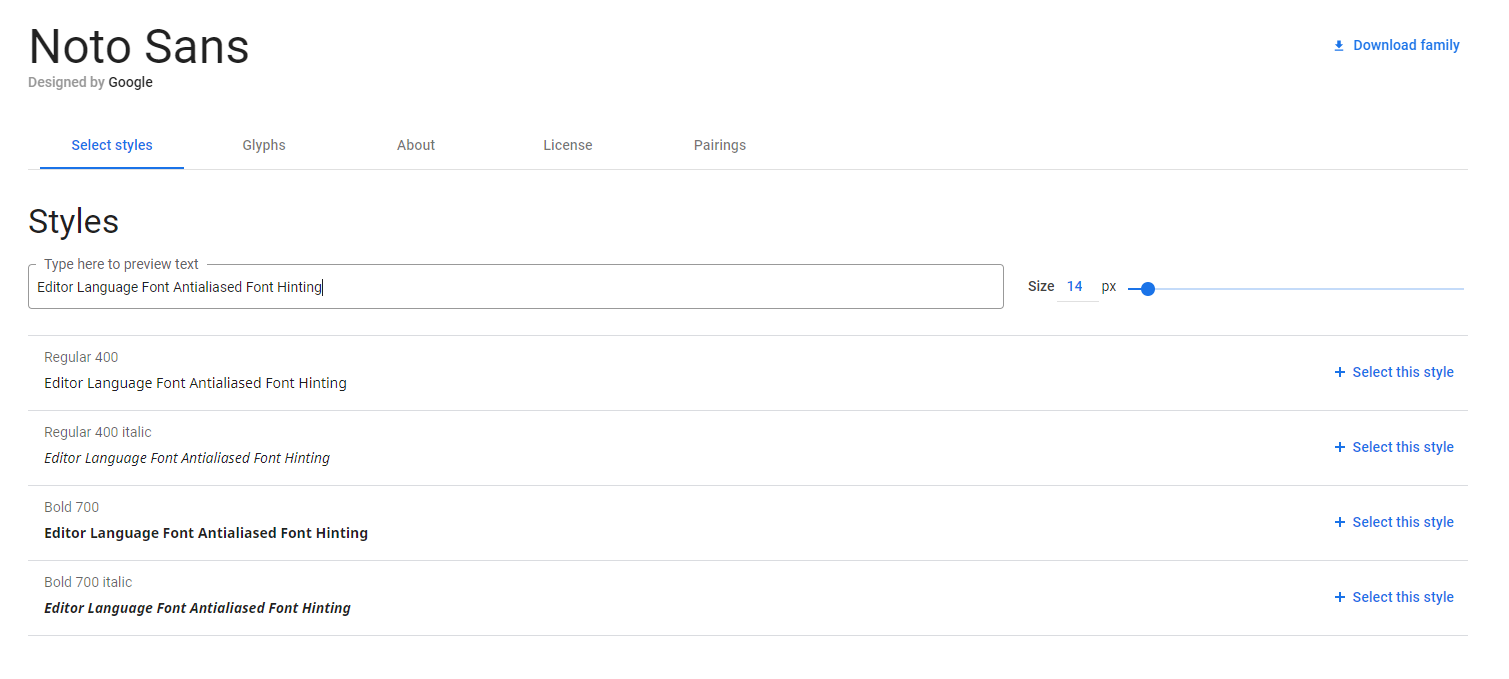
Task: Click the 'Regular 400' style label
Action: coord(81,357)
